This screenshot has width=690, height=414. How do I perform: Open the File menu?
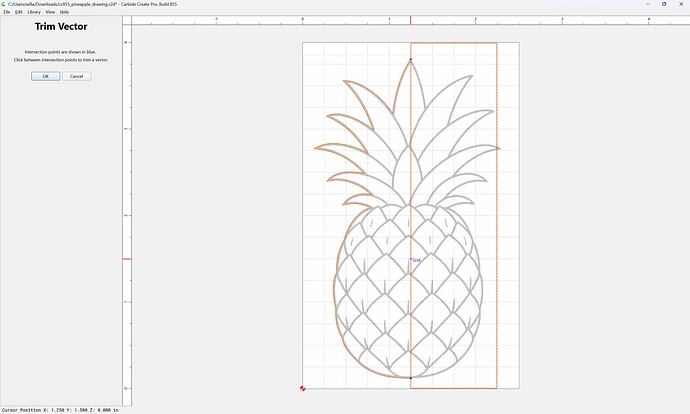point(7,12)
